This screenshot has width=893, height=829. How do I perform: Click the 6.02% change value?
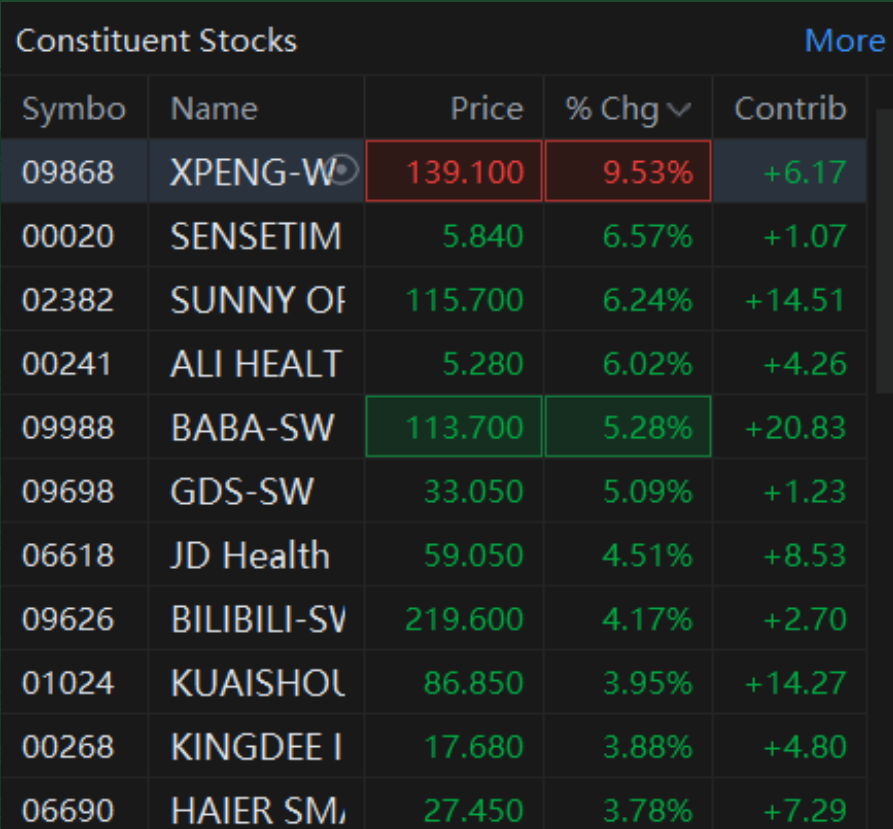click(648, 363)
